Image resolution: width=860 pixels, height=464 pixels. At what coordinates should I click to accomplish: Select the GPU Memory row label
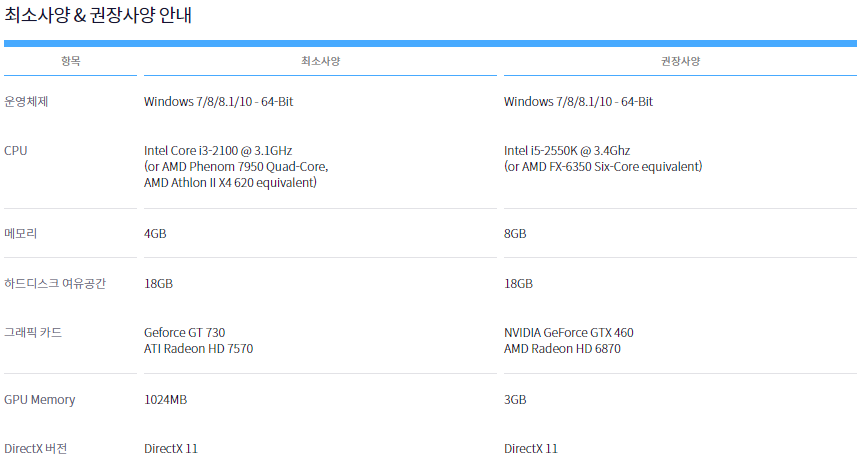(x=39, y=400)
